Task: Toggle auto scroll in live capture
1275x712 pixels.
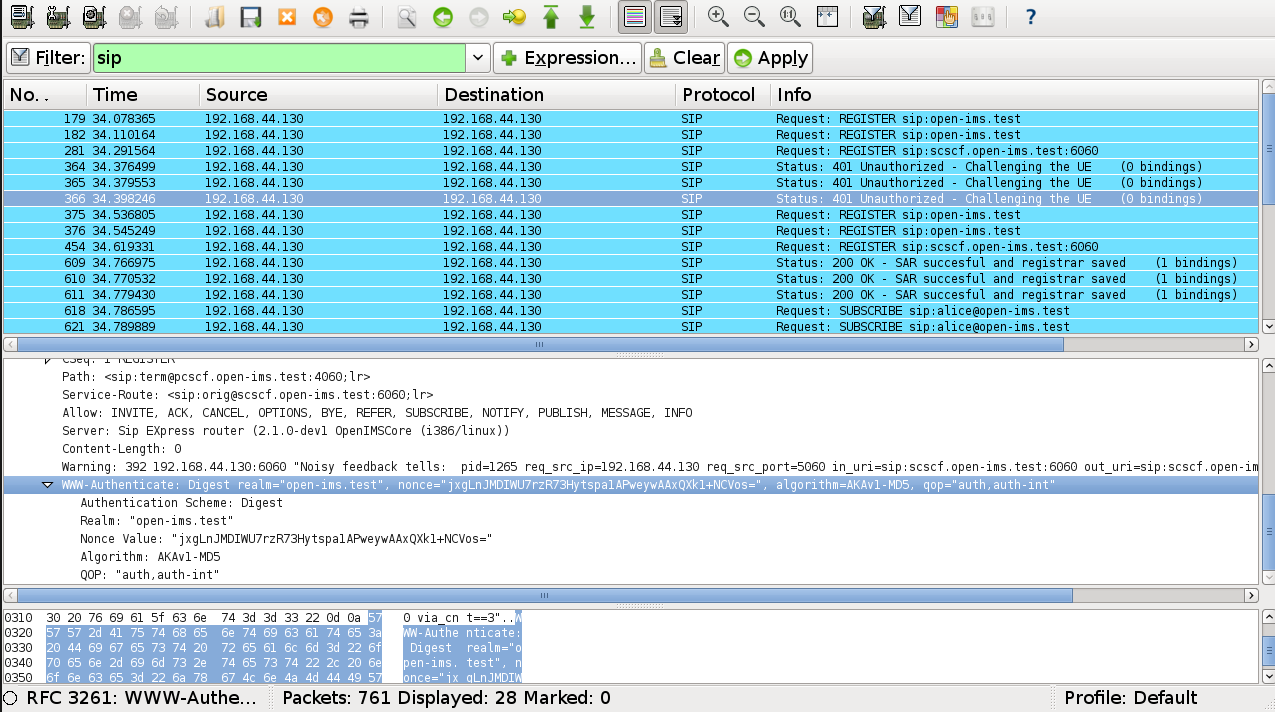Action: coord(671,16)
